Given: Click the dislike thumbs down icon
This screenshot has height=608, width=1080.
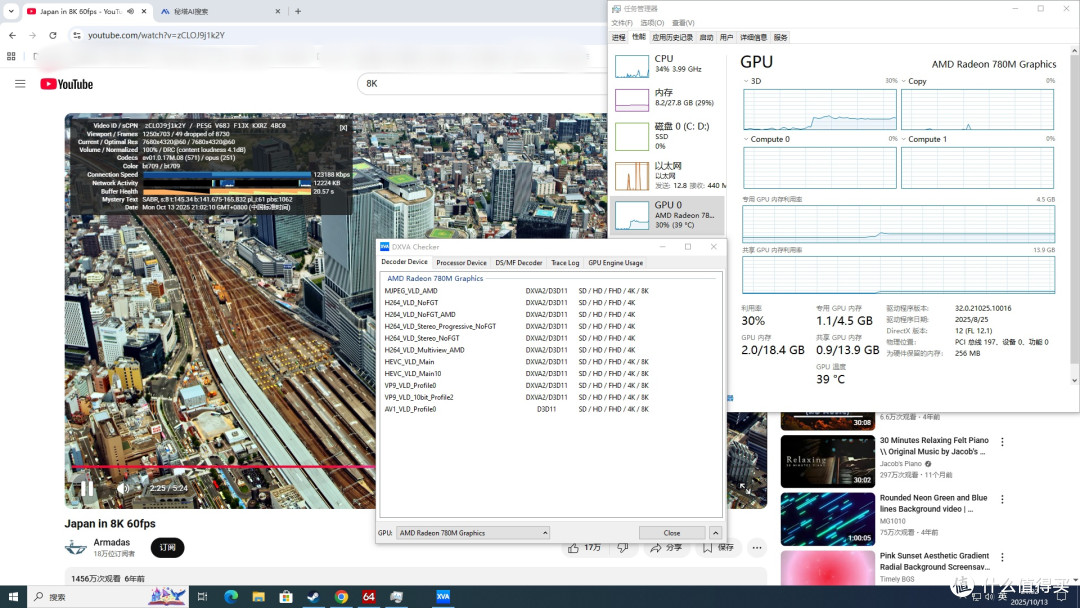Looking at the screenshot, I should (x=623, y=547).
